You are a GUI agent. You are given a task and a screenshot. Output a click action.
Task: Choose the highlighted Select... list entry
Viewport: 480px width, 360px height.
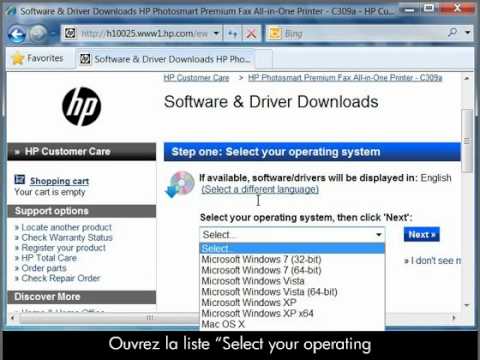292,249
